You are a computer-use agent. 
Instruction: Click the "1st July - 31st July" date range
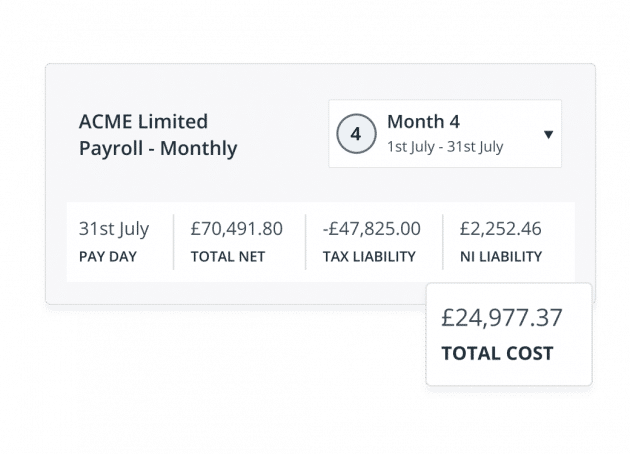point(445,147)
